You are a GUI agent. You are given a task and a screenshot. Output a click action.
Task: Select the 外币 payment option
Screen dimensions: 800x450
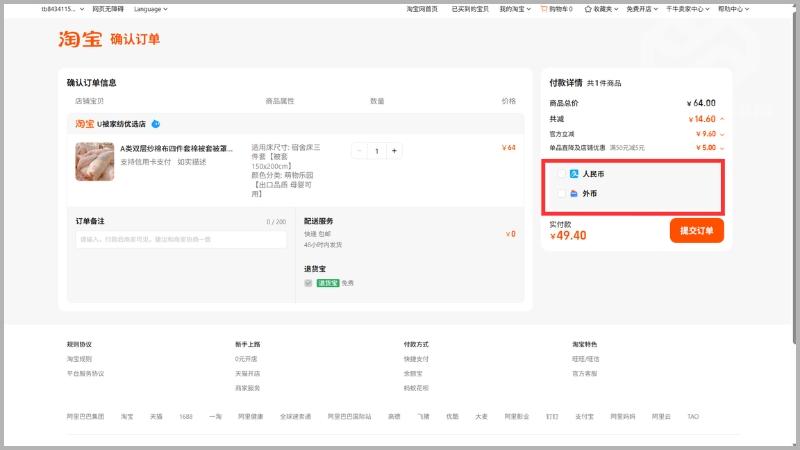(560, 193)
